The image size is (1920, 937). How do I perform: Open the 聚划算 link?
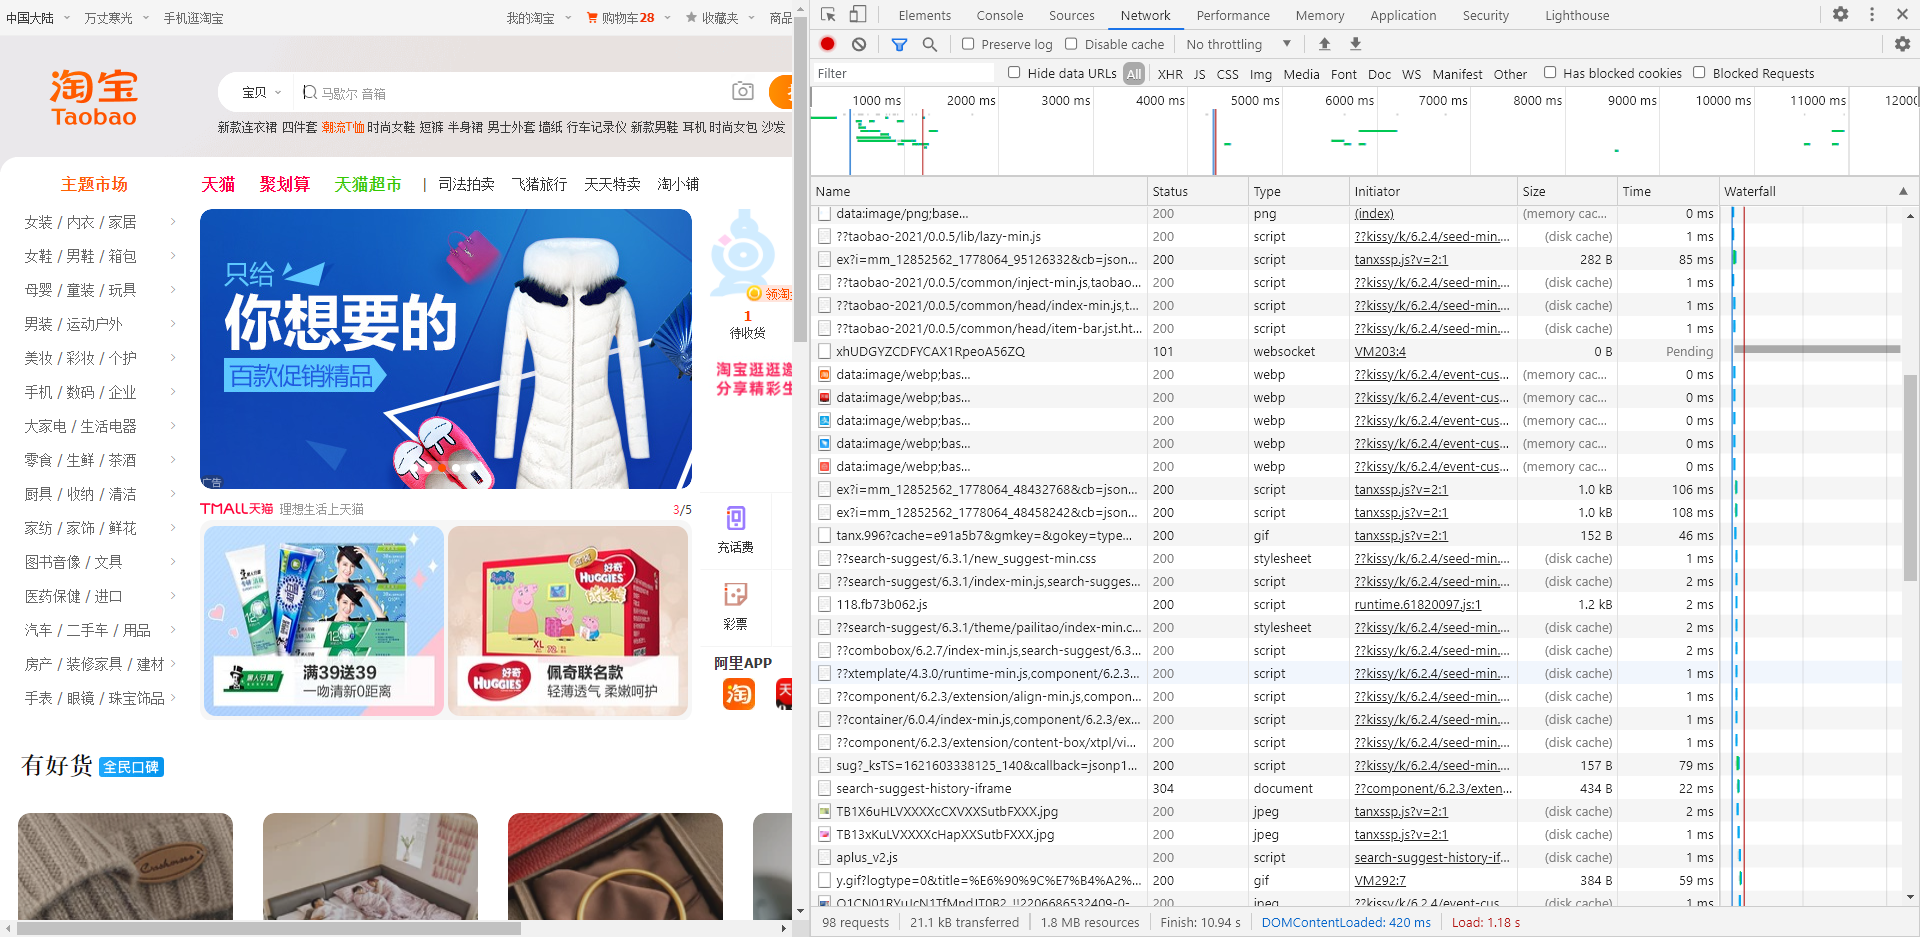[x=285, y=184]
